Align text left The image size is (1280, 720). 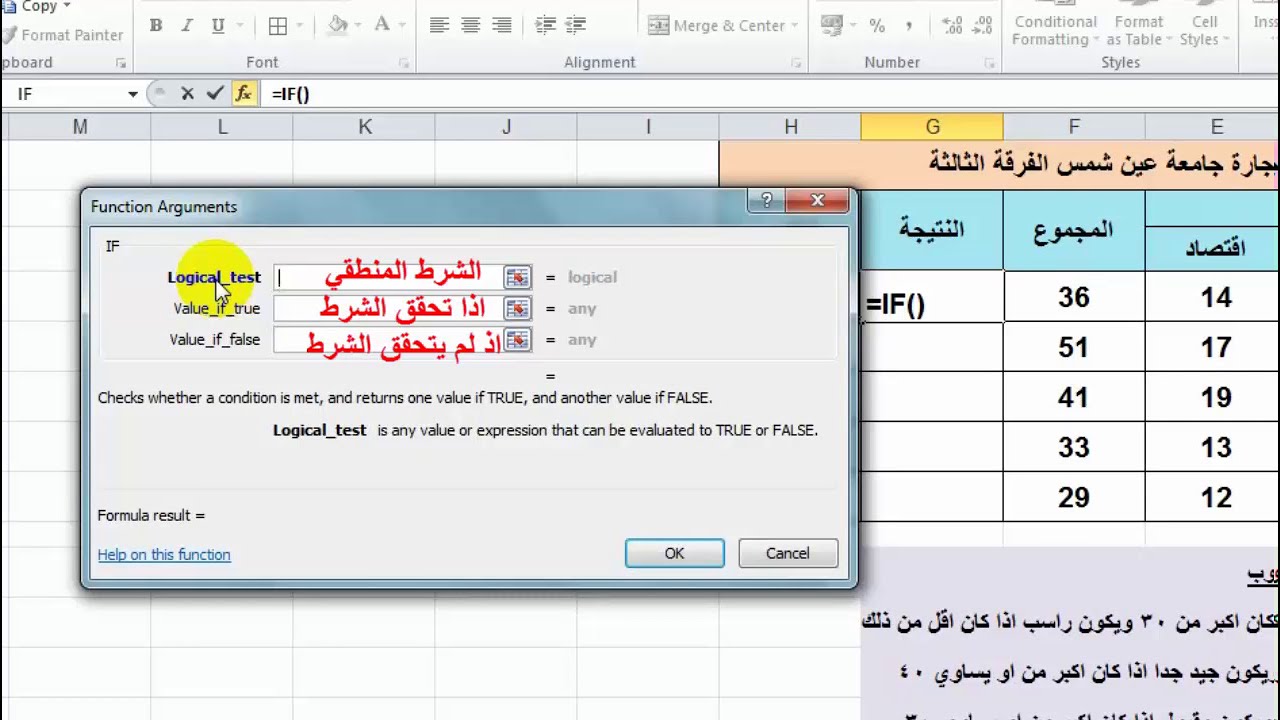(x=439, y=26)
